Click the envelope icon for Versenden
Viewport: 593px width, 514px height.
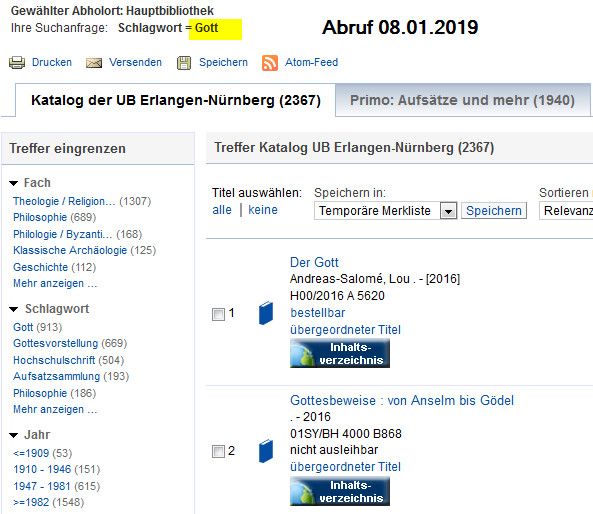tap(94, 63)
